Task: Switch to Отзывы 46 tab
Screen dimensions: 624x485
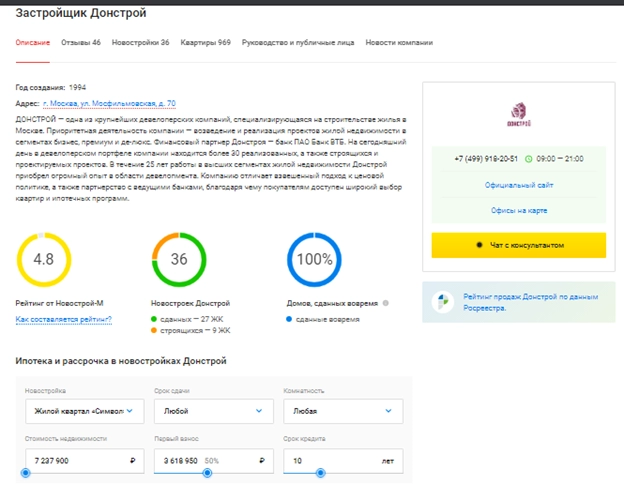Action: coord(81,43)
